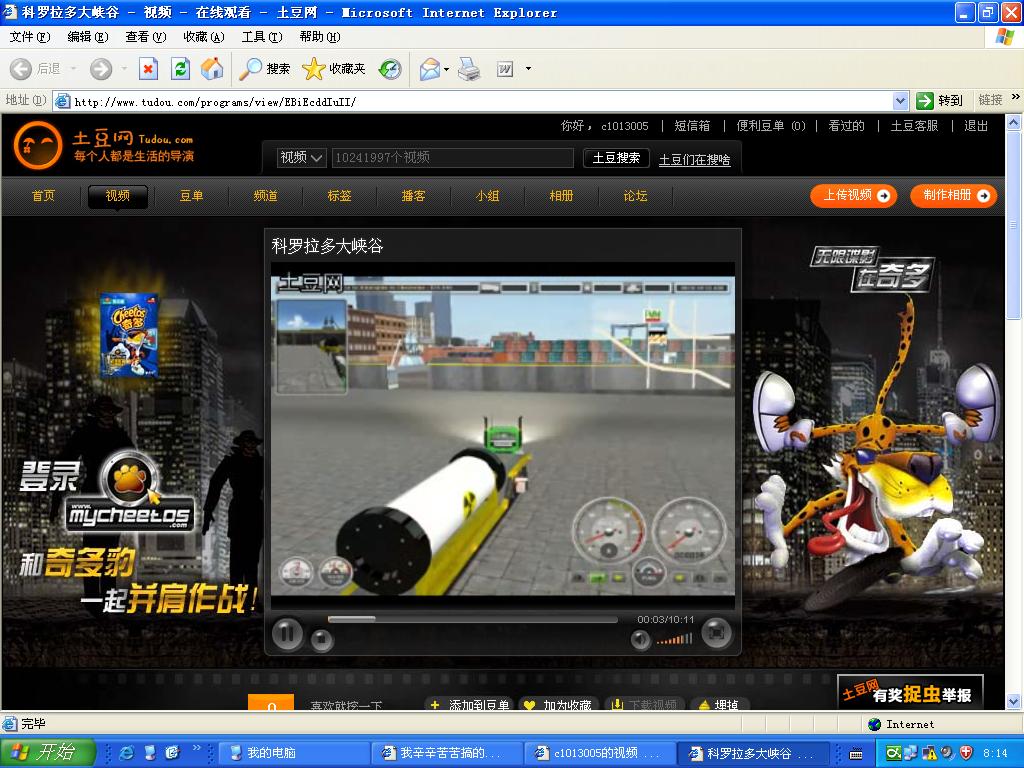Open the Start (开始) menu
This screenshot has width=1024, height=768.
tap(48, 753)
